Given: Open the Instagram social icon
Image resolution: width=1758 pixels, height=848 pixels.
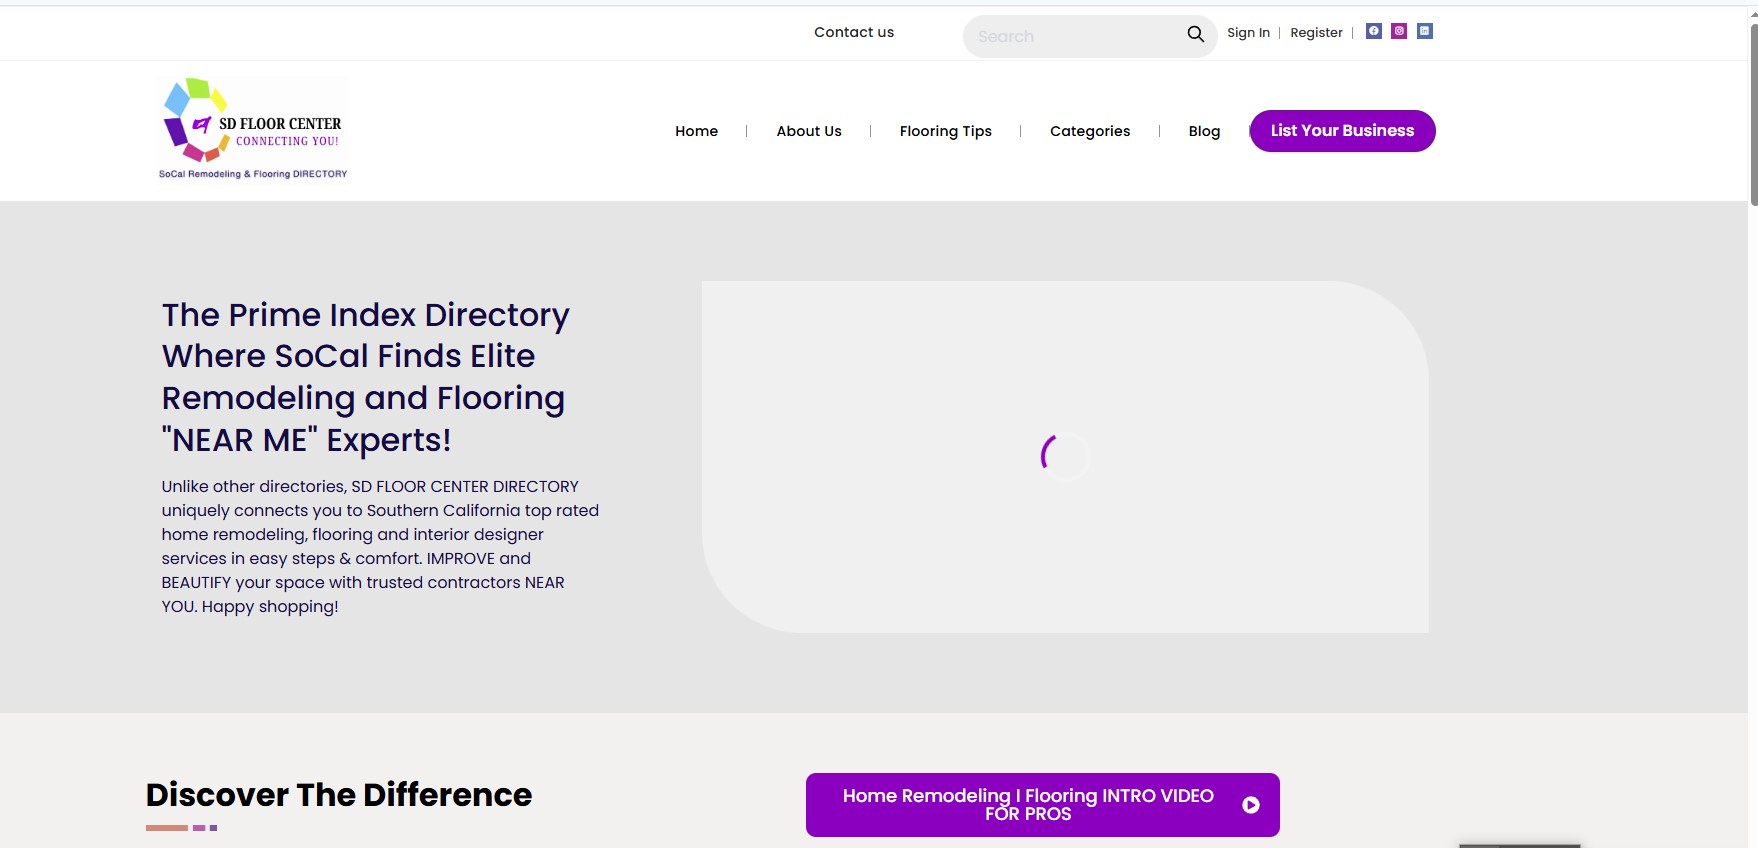Looking at the screenshot, I should 1400,31.
